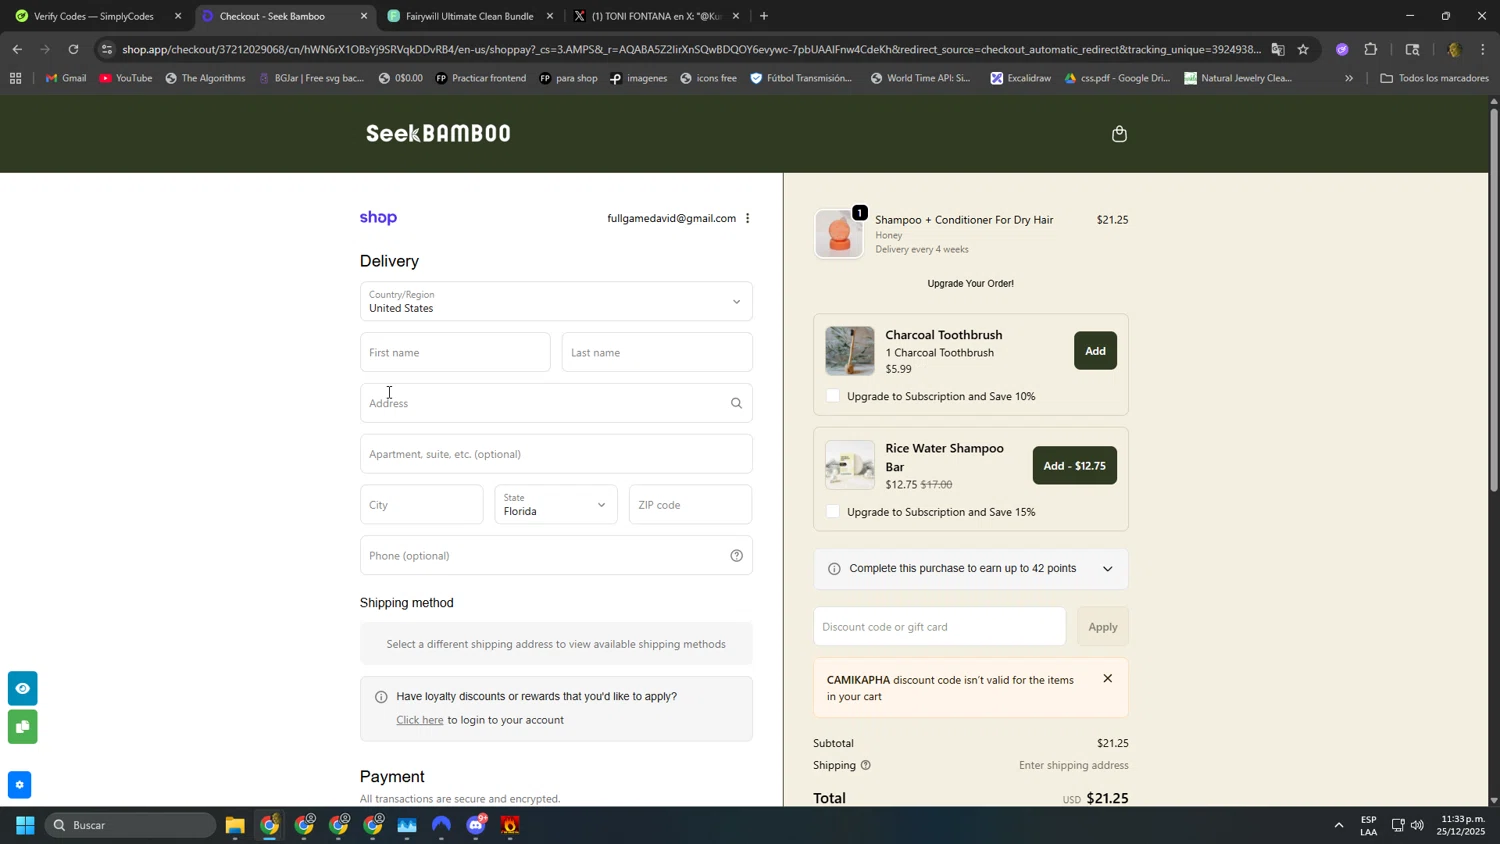
Task: Open File Explorer from taskbar
Action: pyautogui.click(x=235, y=825)
